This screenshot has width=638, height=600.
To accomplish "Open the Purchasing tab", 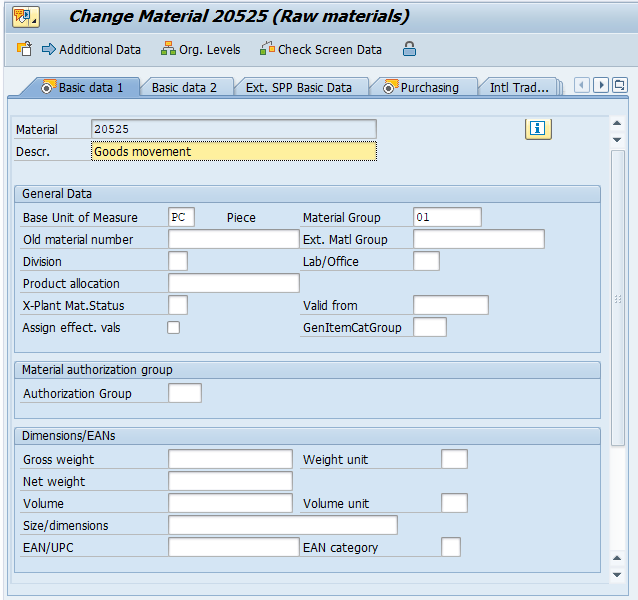I will pos(421,87).
